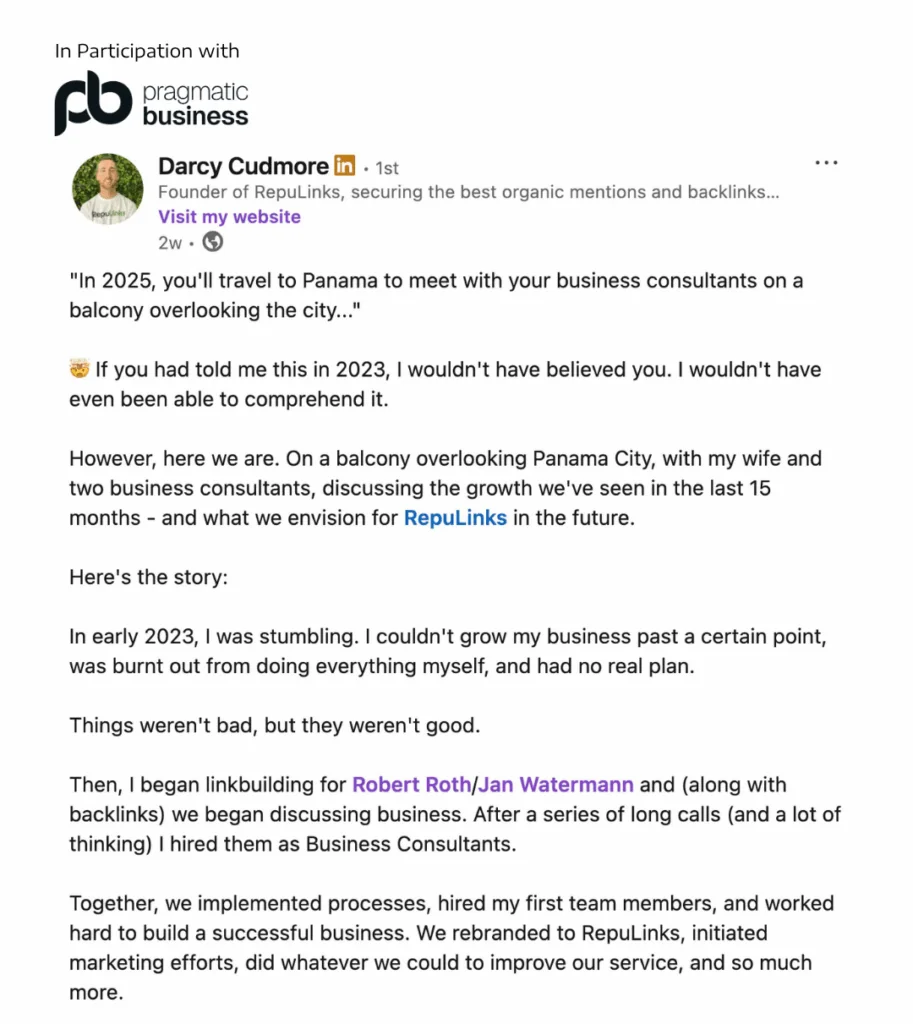Click the ellipsis icon at the top right
The height and width of the screenshot is (1024, 913).
click(826, 161)
